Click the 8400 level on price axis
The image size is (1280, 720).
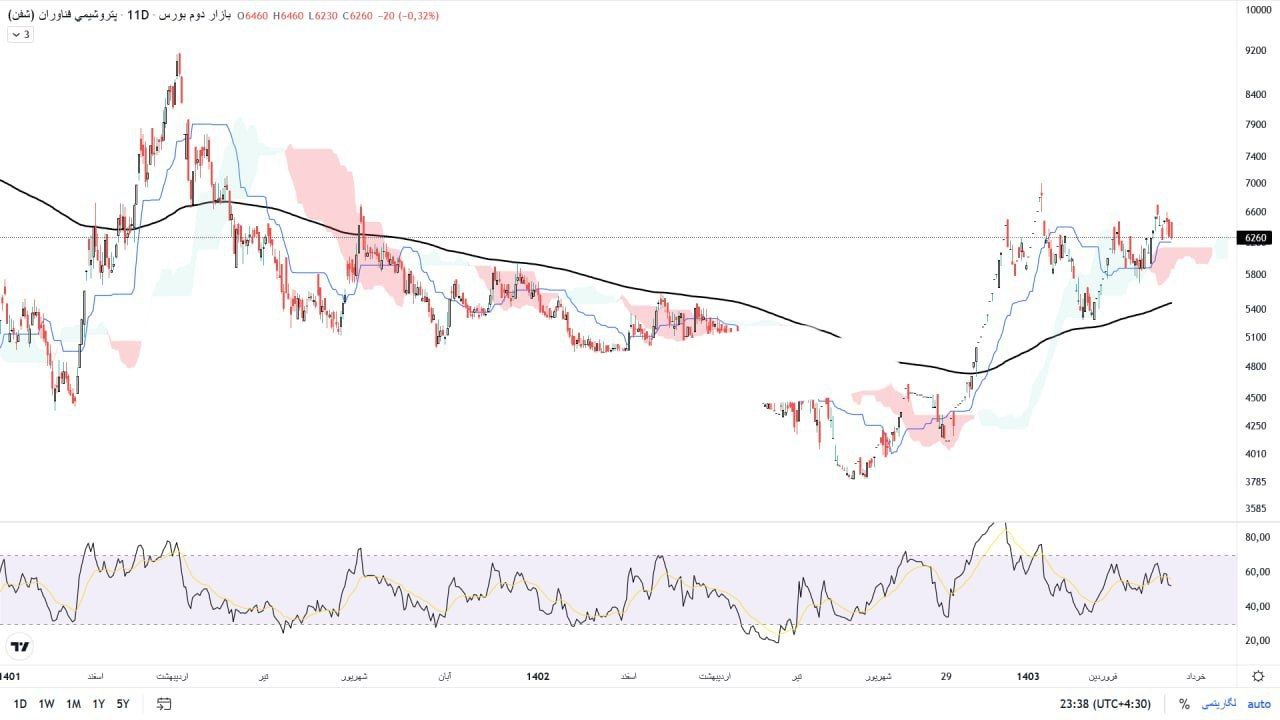(1257, 95)
